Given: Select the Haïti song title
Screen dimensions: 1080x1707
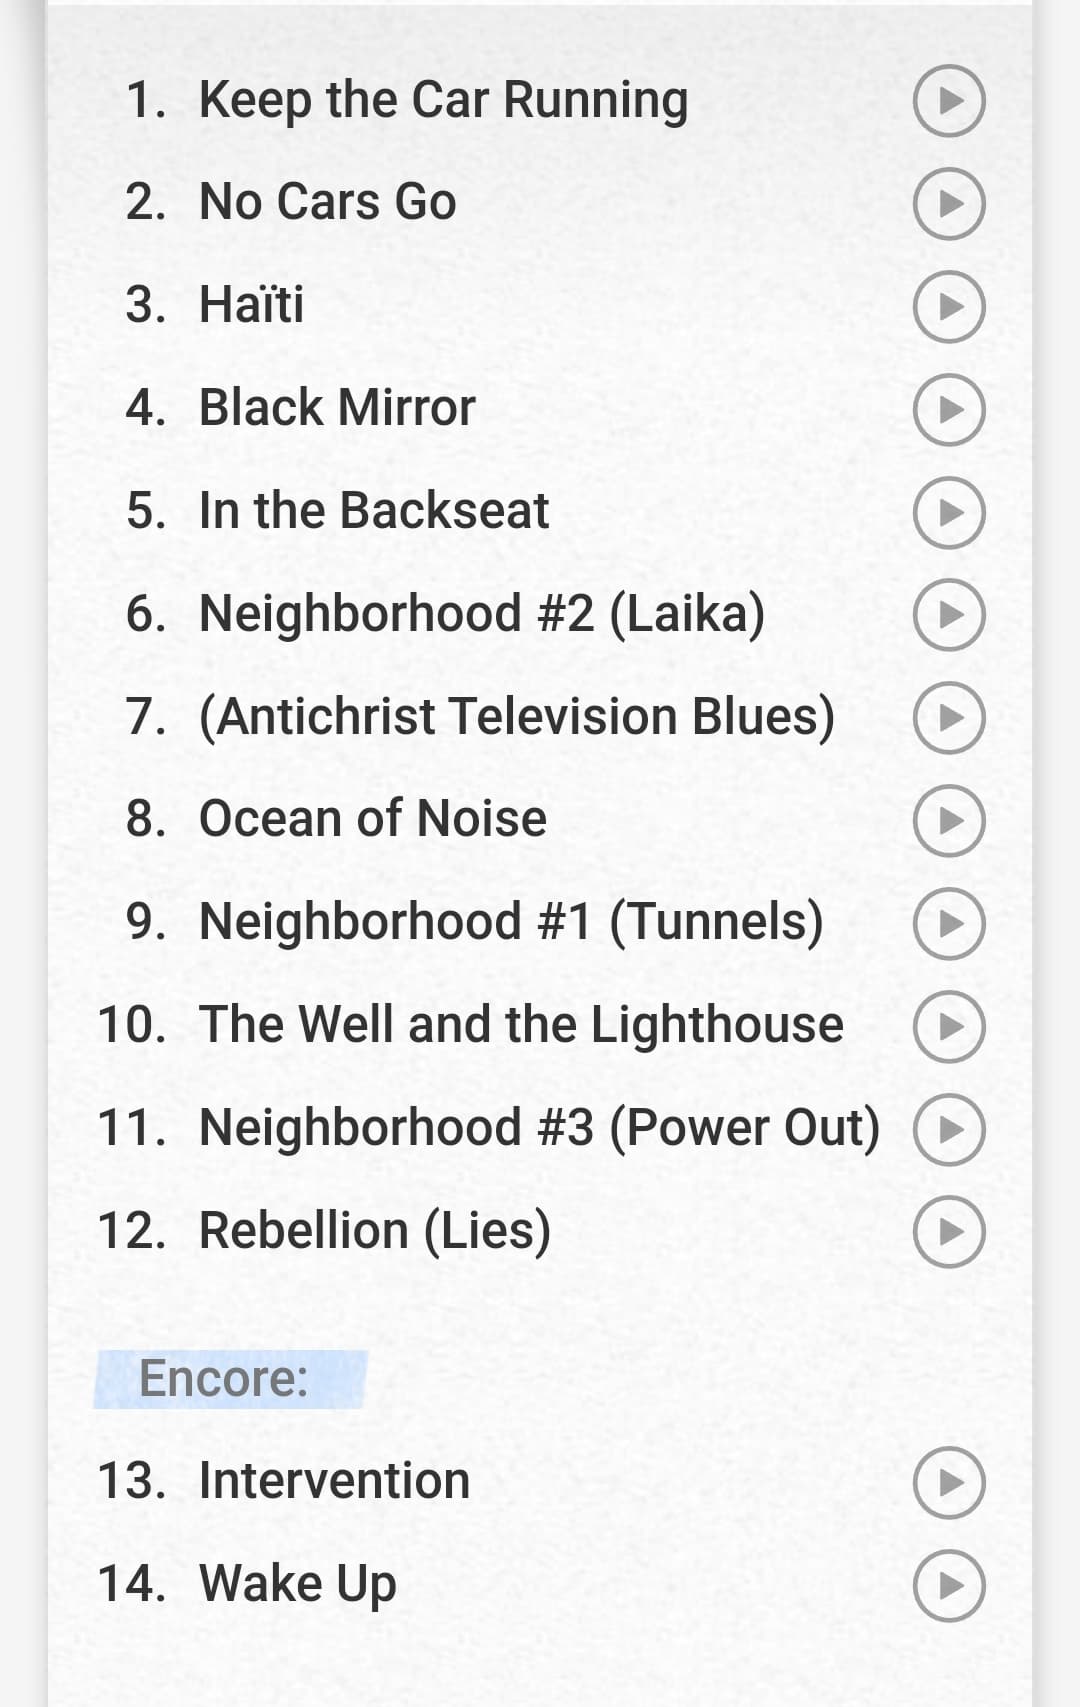Looking at the screenshot, I should click(251, 305).
